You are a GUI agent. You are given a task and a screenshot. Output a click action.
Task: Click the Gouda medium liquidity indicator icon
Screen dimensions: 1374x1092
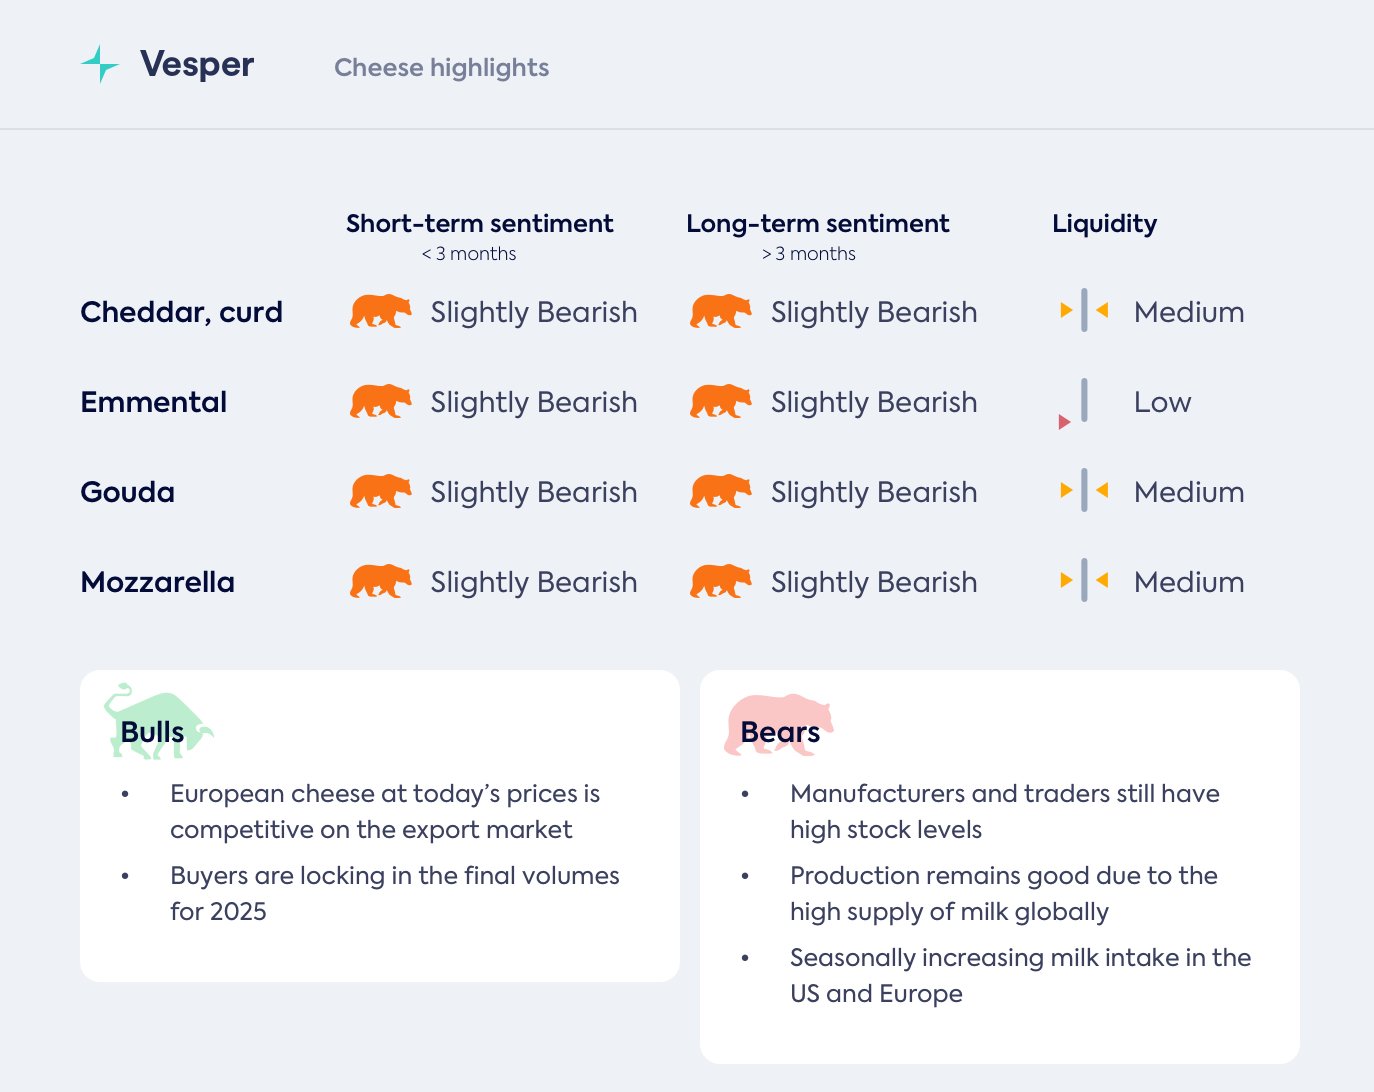point(1084,491)
